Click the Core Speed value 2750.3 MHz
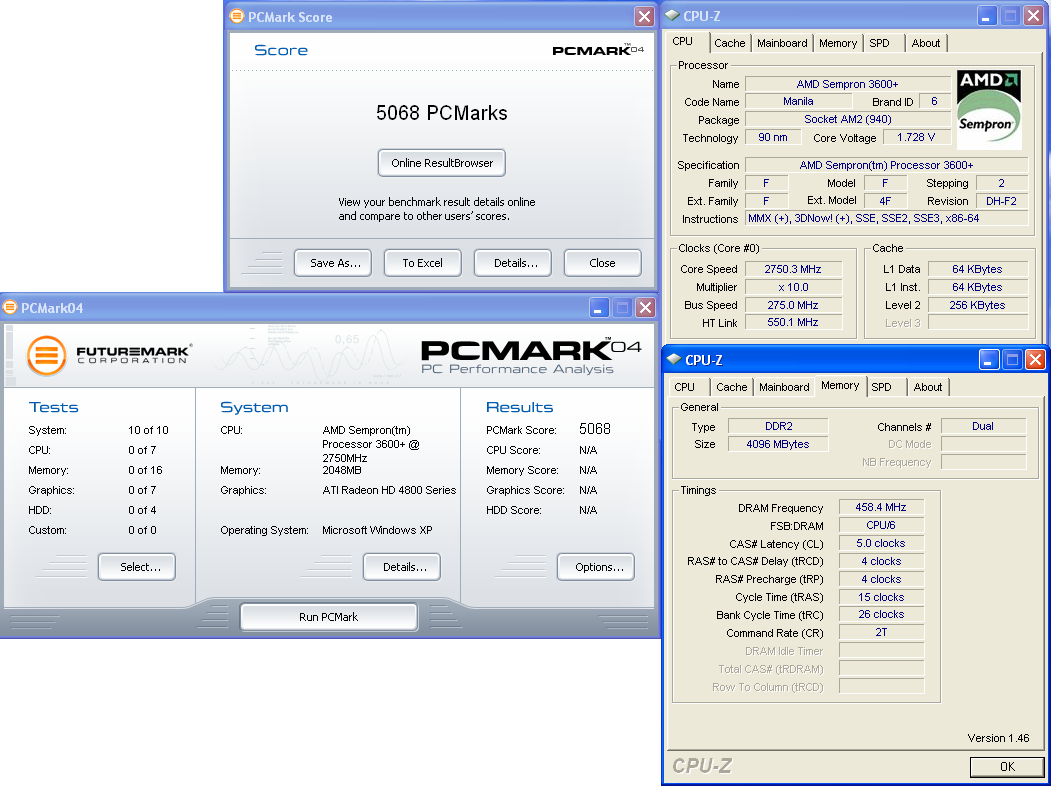The height and width of the screenshot is (786, 1051). tap(792, 269)
